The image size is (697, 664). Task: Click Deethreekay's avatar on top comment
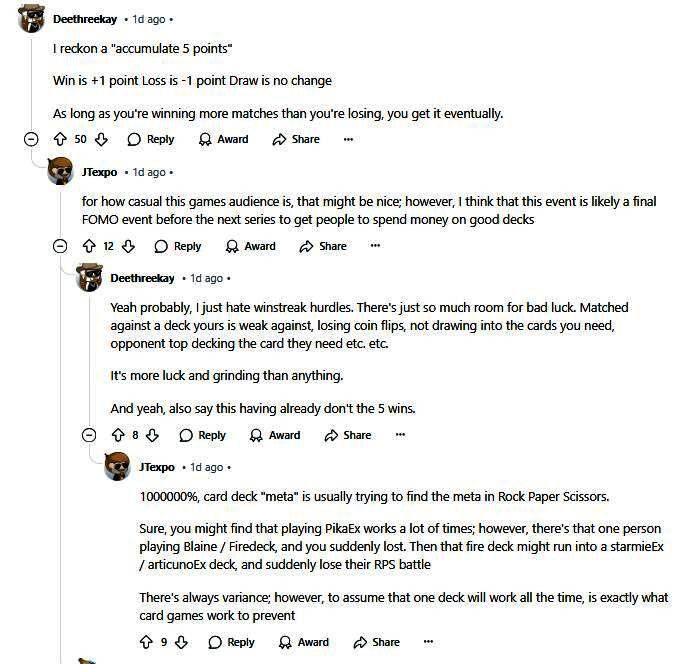(x=32, y=20)
